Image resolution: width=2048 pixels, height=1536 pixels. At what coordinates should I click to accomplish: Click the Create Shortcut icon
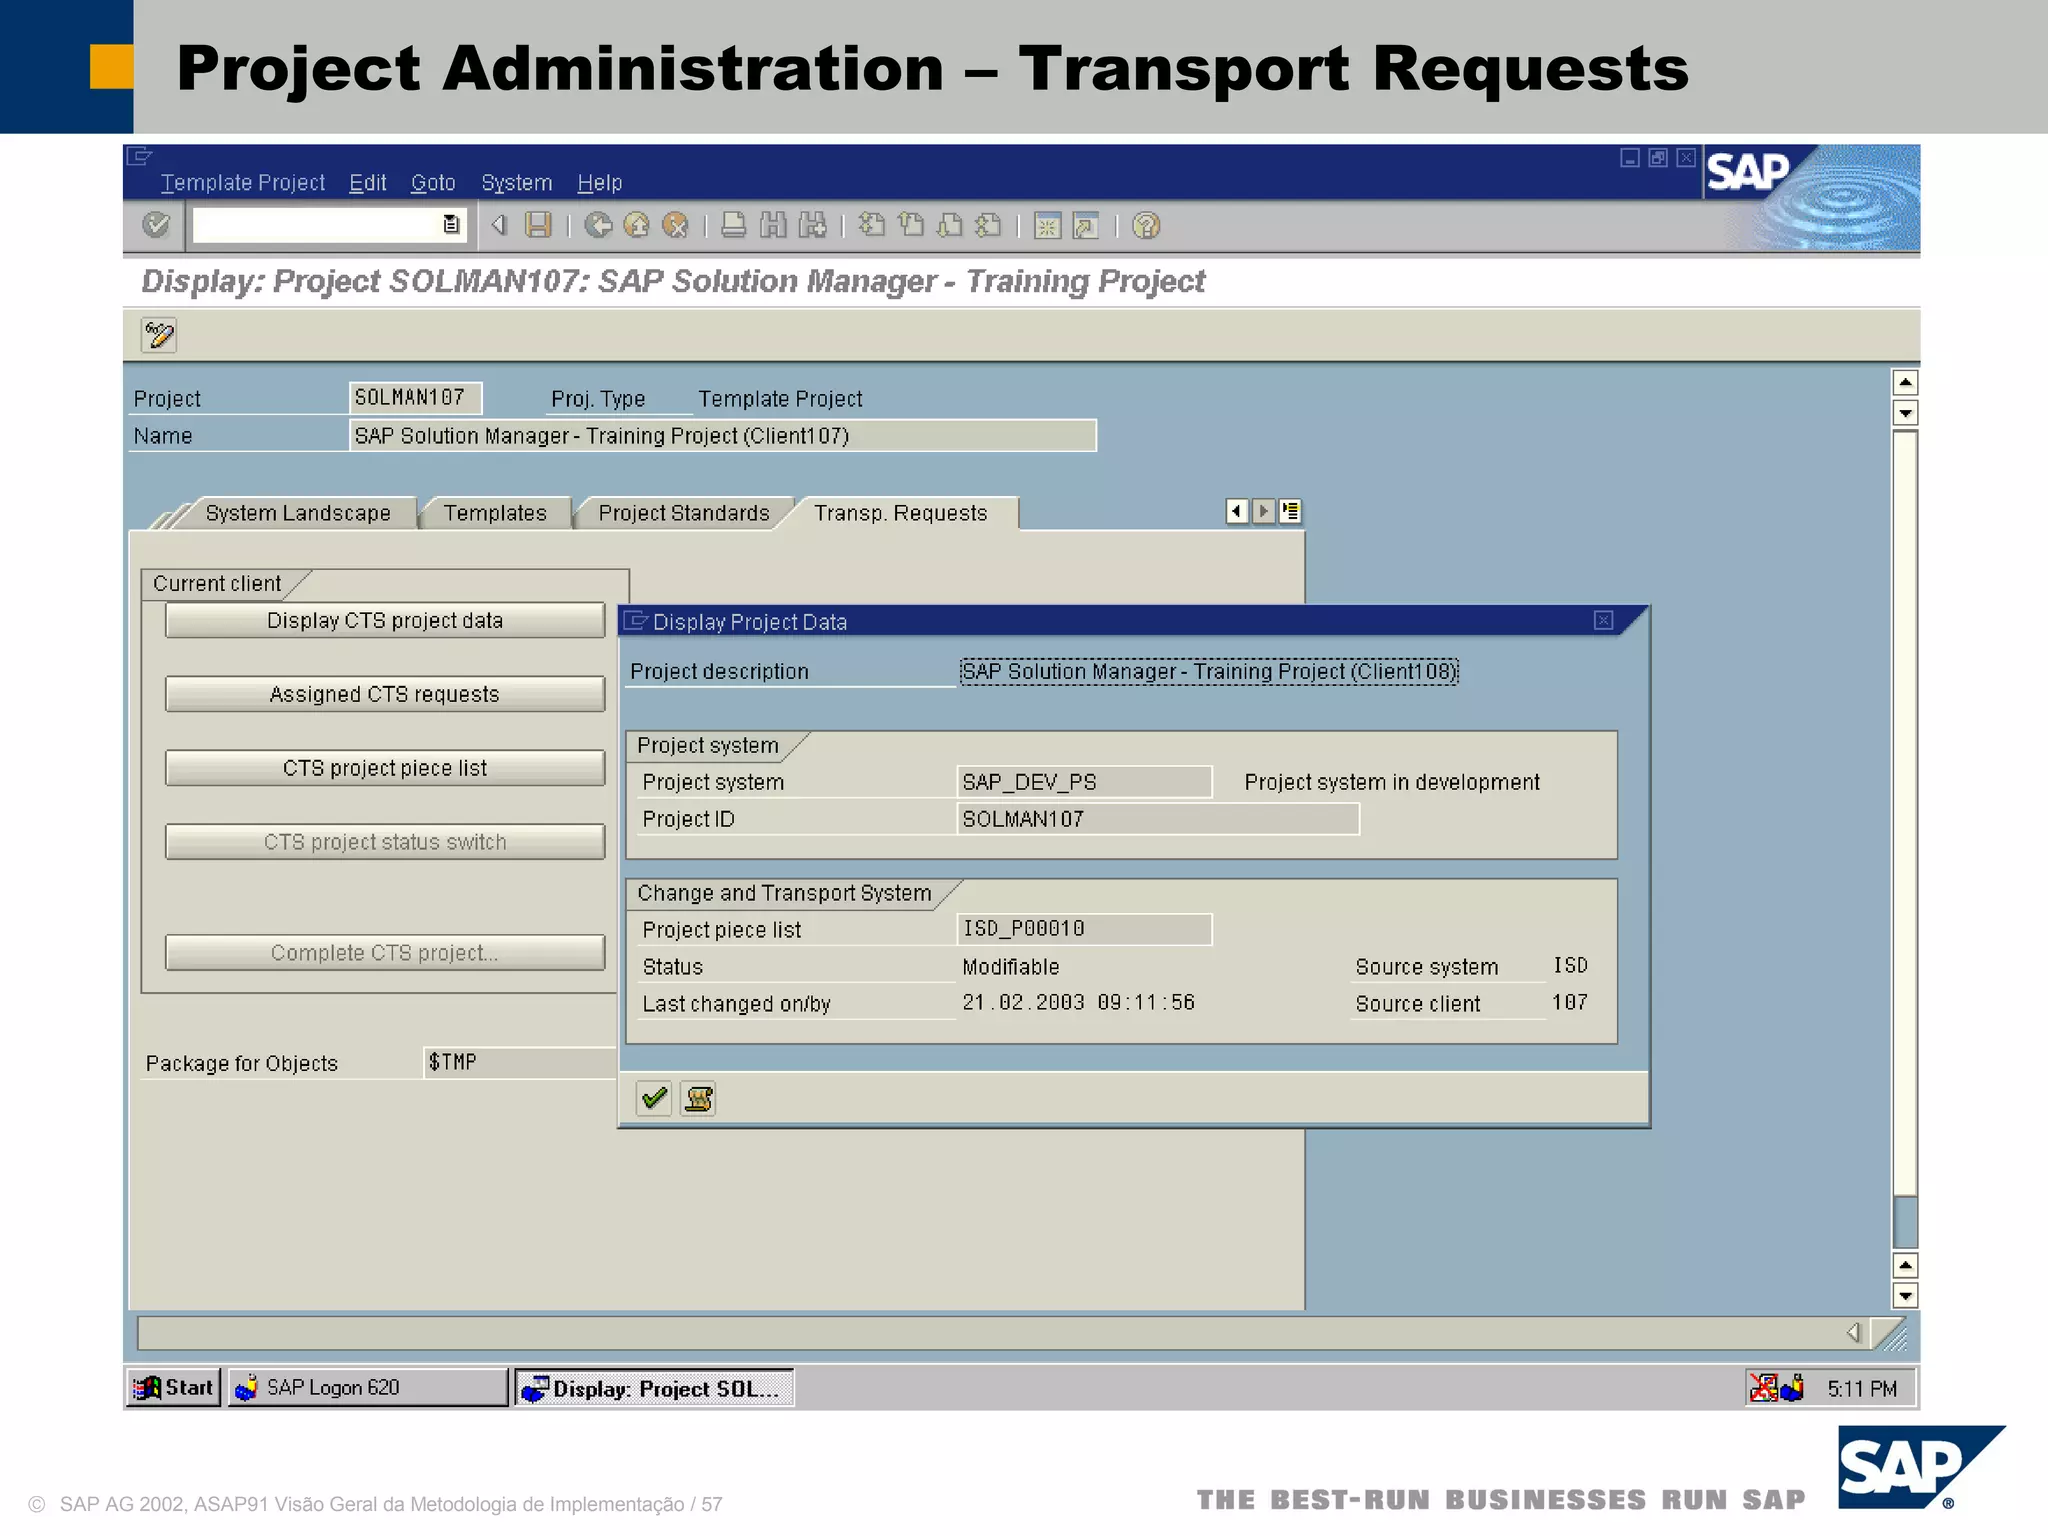pos(1086,226)
